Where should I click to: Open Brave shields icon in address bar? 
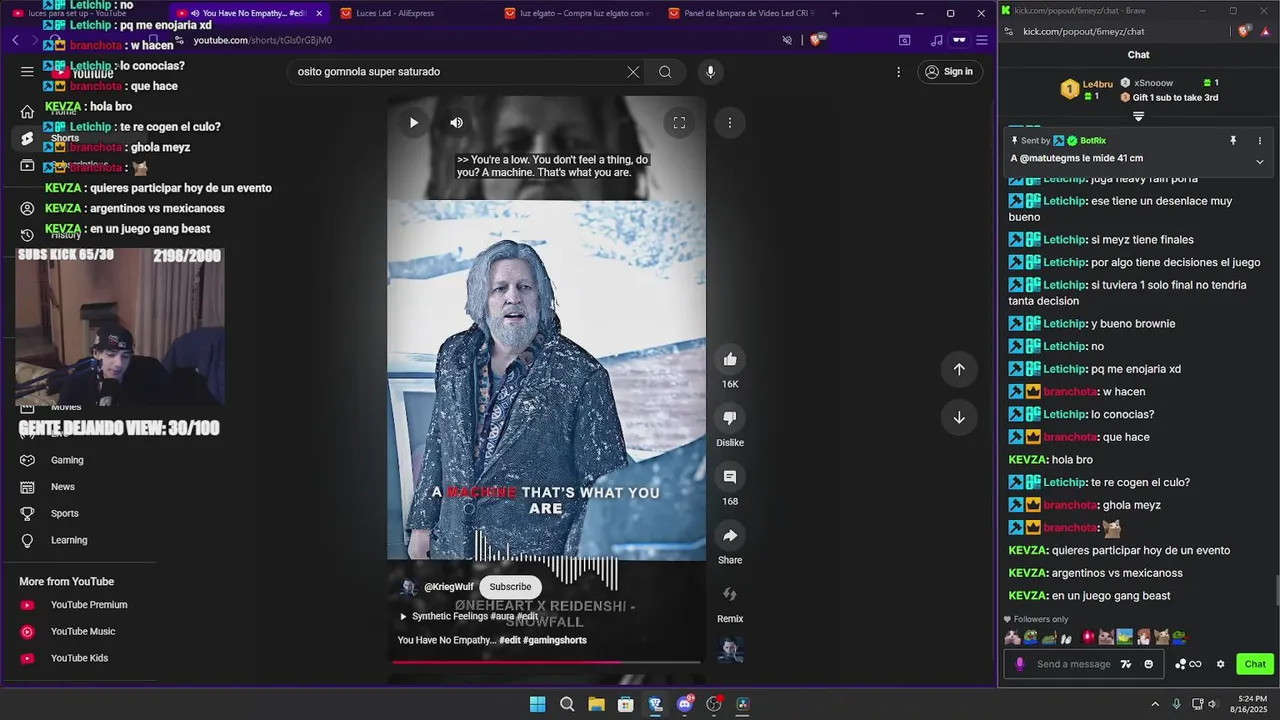pyautogui.click(x=816, y=40)
